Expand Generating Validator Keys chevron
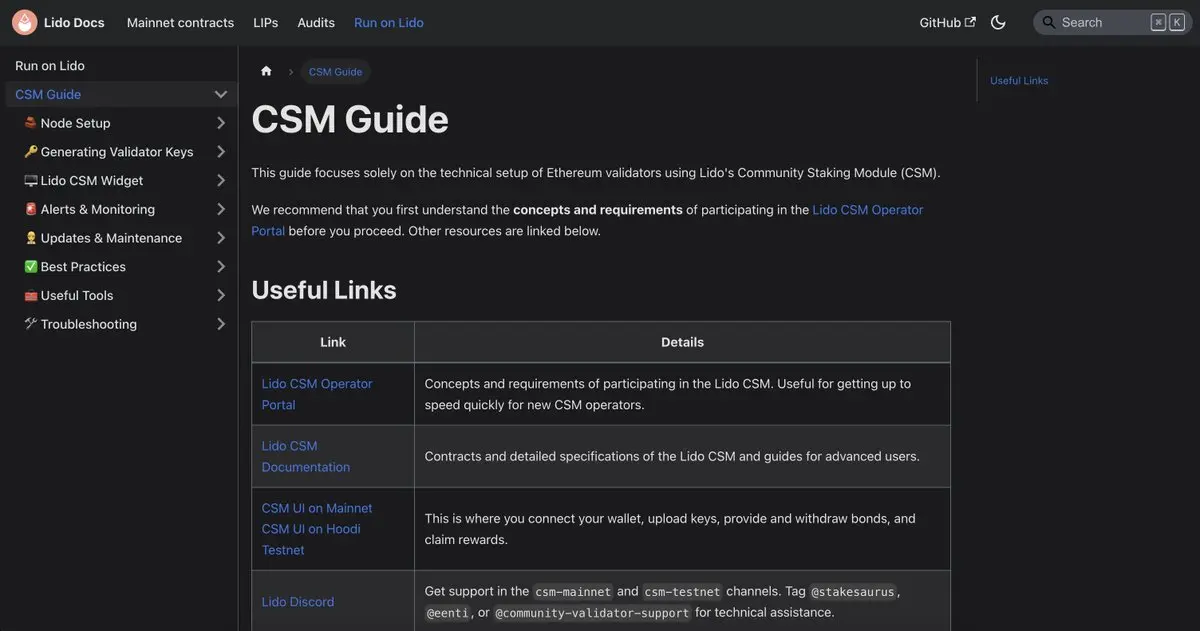The image size is (1200, 631). pyautogui.click(x=221, y=152)
